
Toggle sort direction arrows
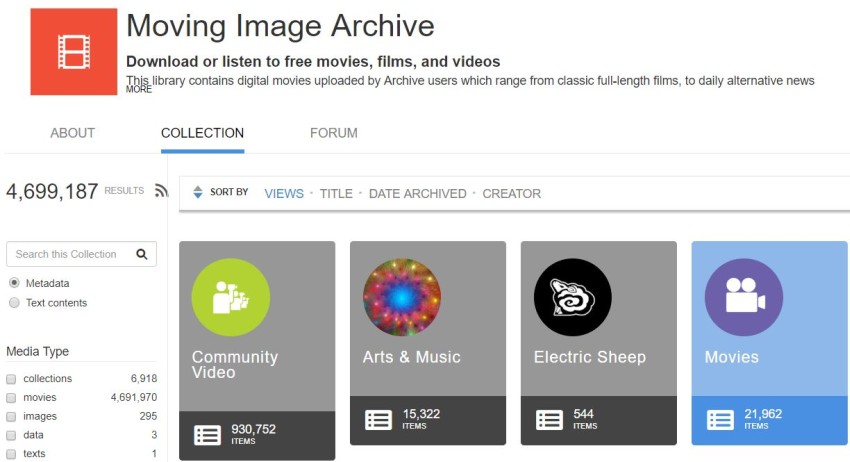point(198,192)
